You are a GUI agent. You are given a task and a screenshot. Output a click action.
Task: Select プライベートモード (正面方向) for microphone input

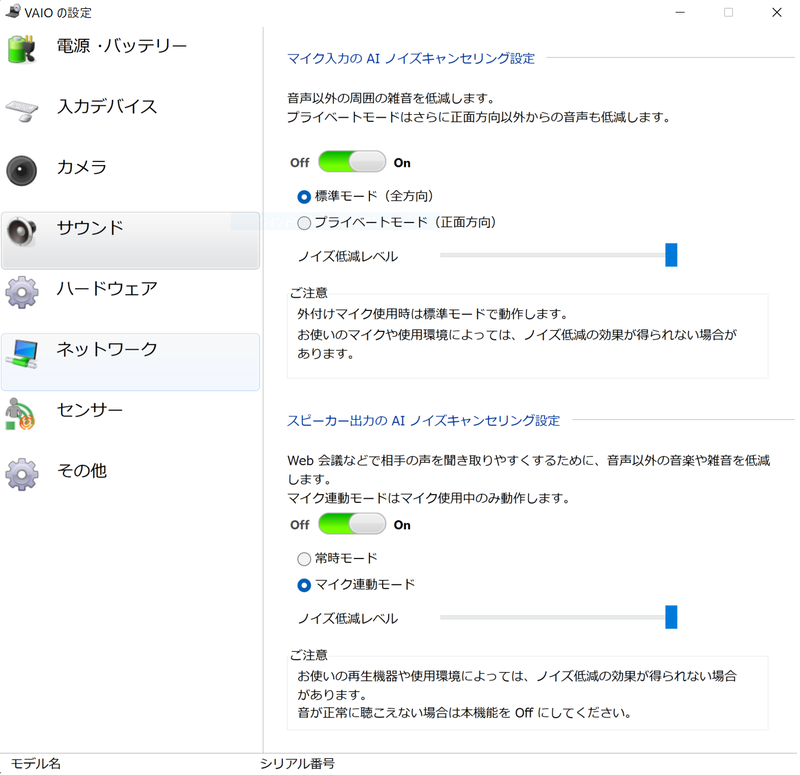(x=303, y=222)
